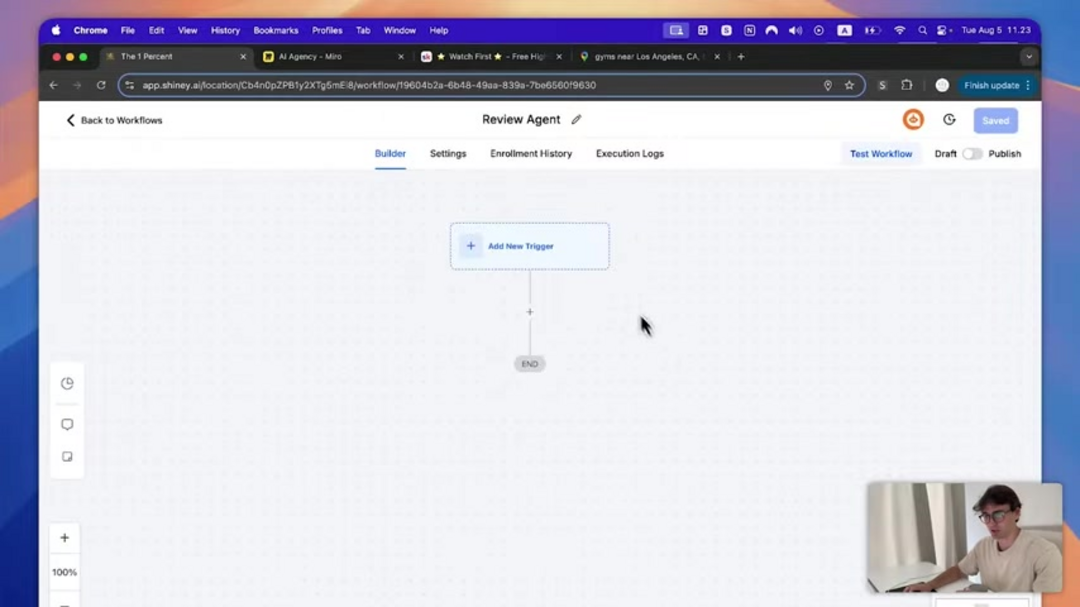This screenshot has height=607, width=1080.
Task: Go to the Execution Logs tab
Action: click(630, 154)
